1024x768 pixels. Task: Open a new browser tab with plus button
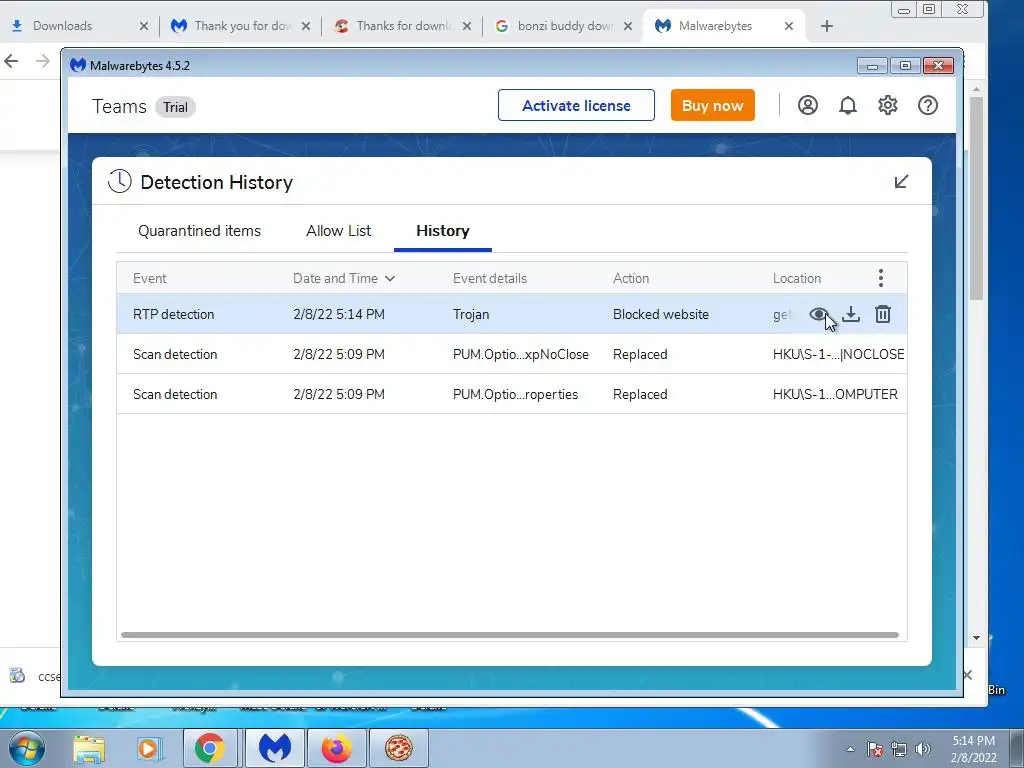coord(827,26)
